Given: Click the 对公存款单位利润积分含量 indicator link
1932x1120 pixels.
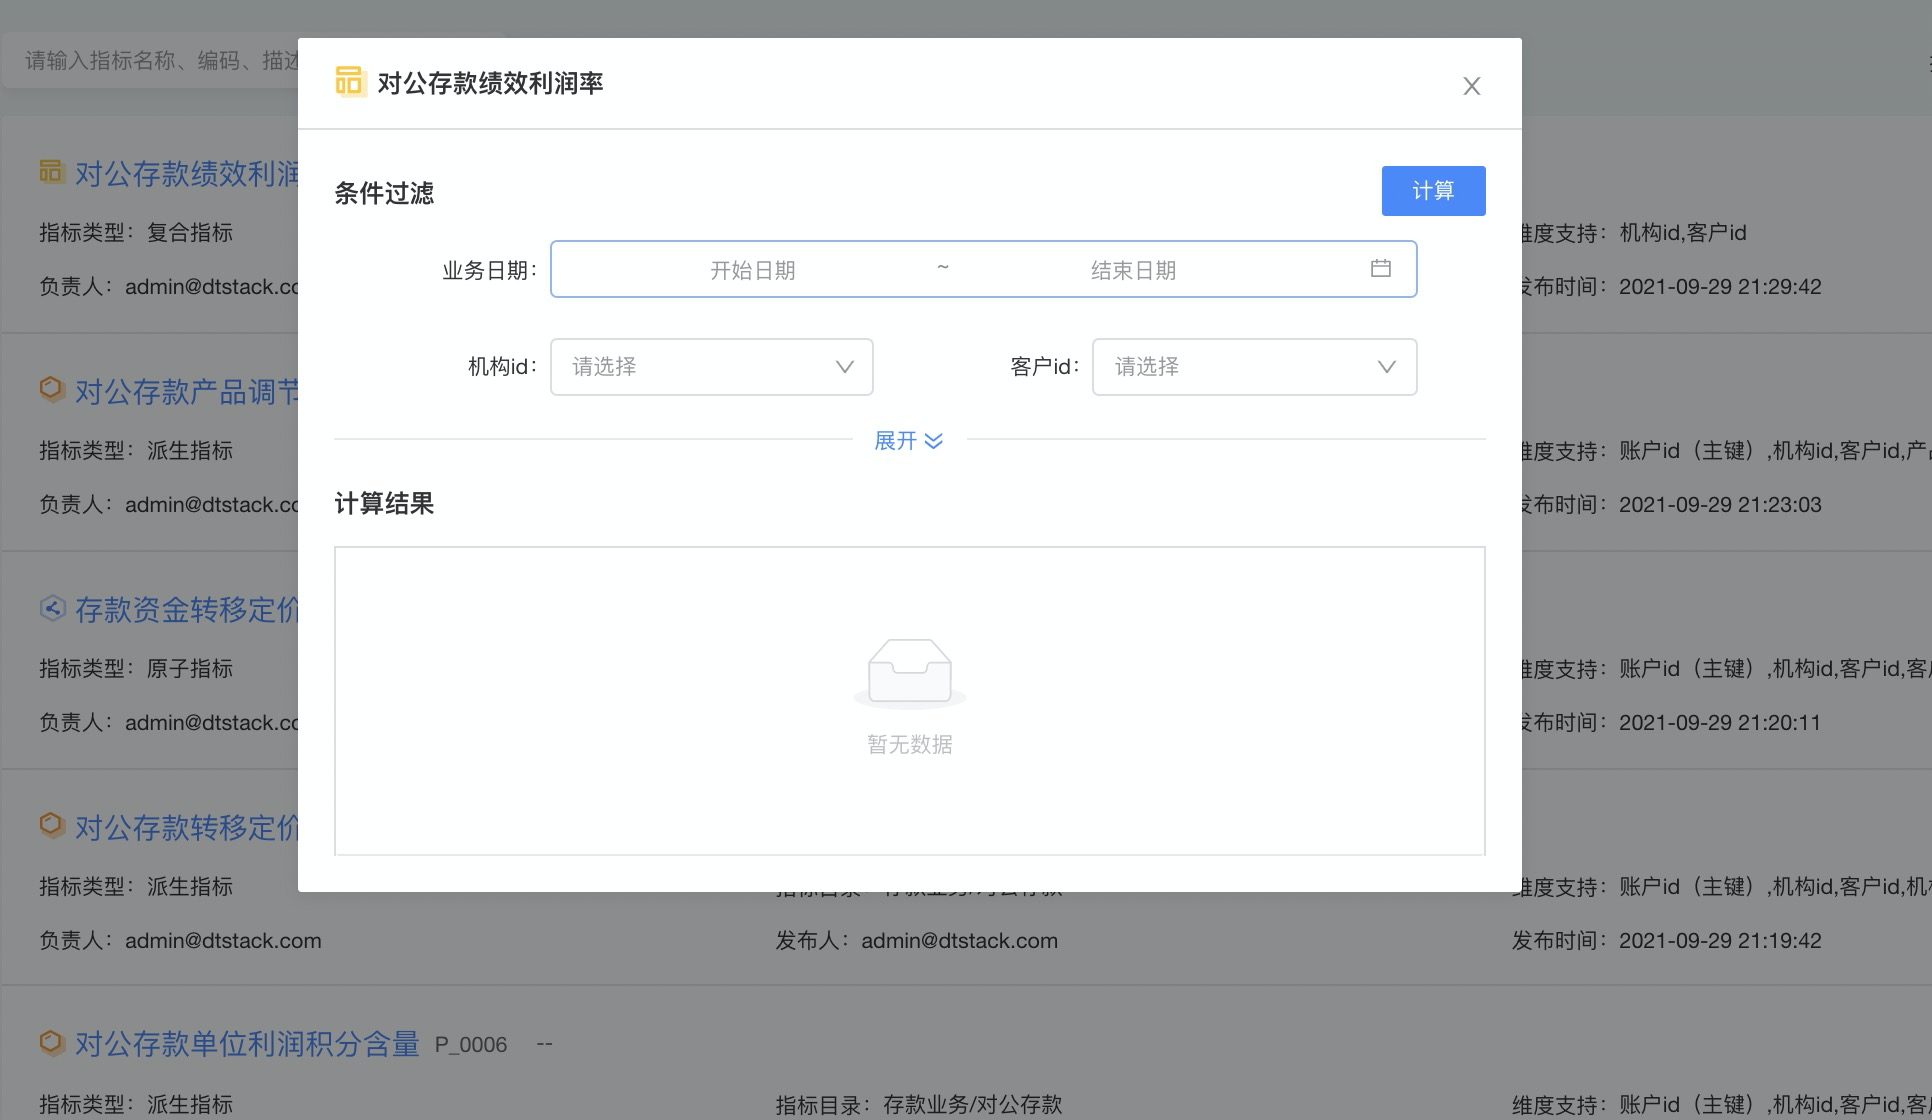Looking at the screenshot, I should point(247,1044).
